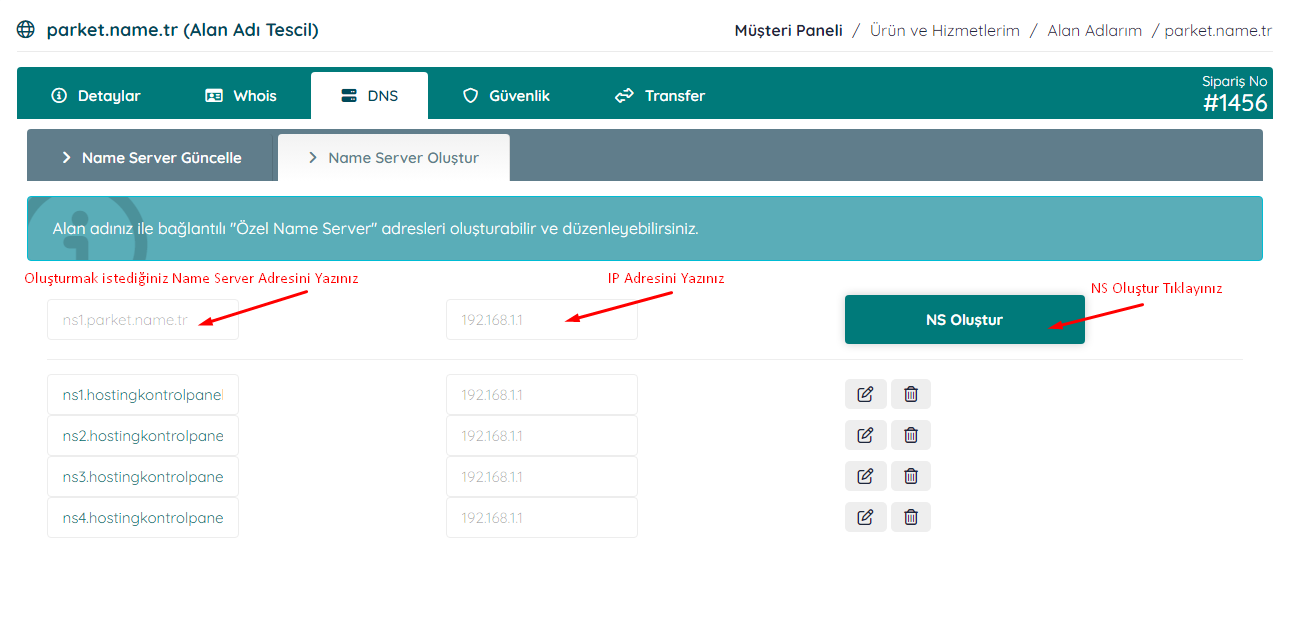Click the trash icon for ns1.hostingkontrolpanel
1289x619 pixels.
click(x=911, y=394)
